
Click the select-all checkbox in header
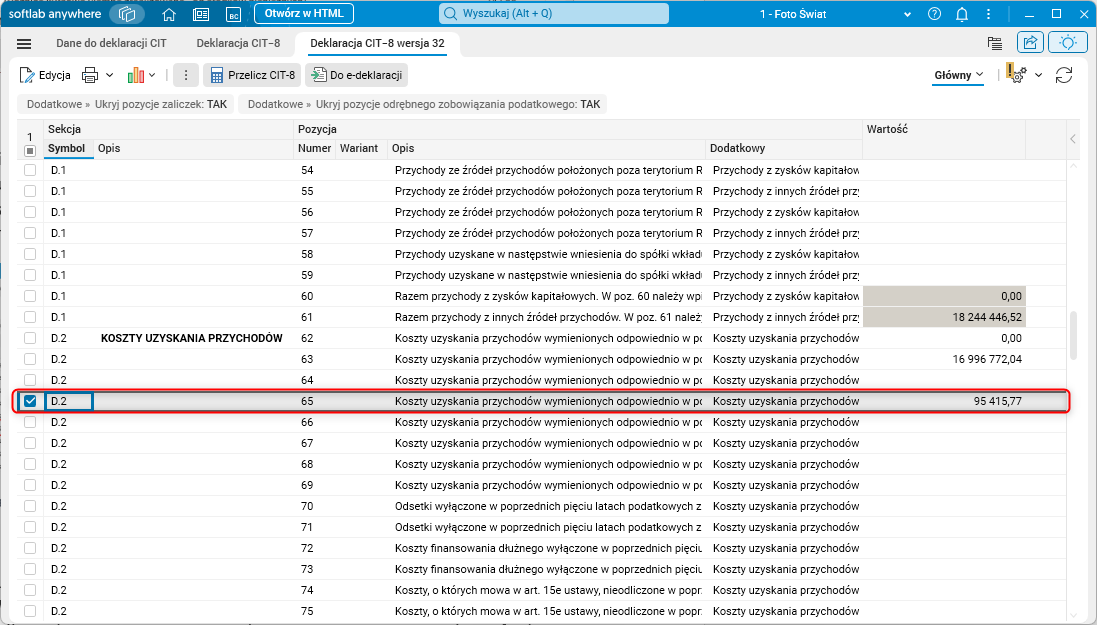pyautogui.click(x=29, y=150)
